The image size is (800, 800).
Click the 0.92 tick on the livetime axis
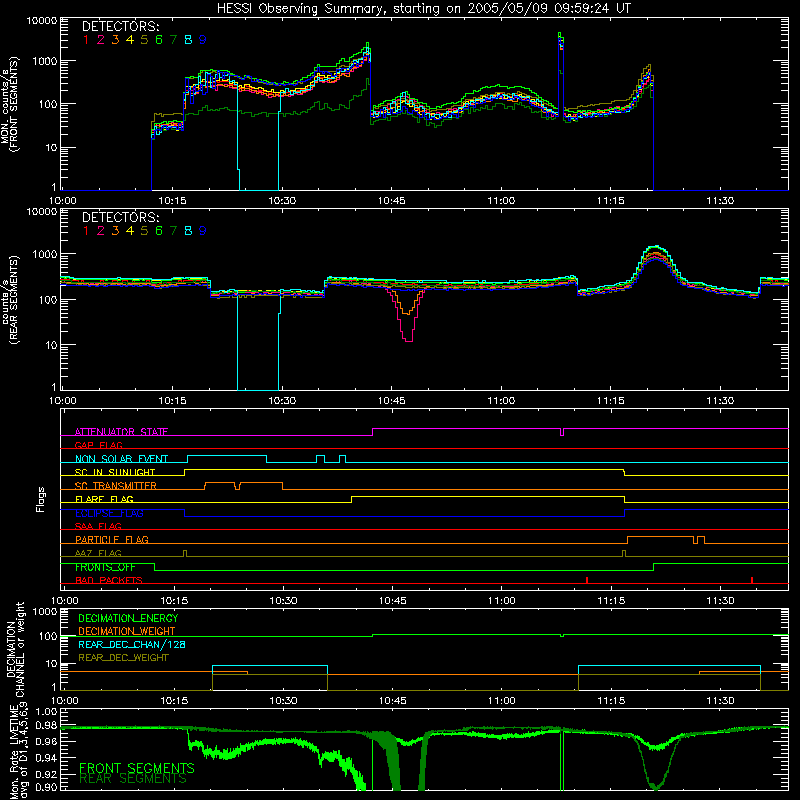46,774
